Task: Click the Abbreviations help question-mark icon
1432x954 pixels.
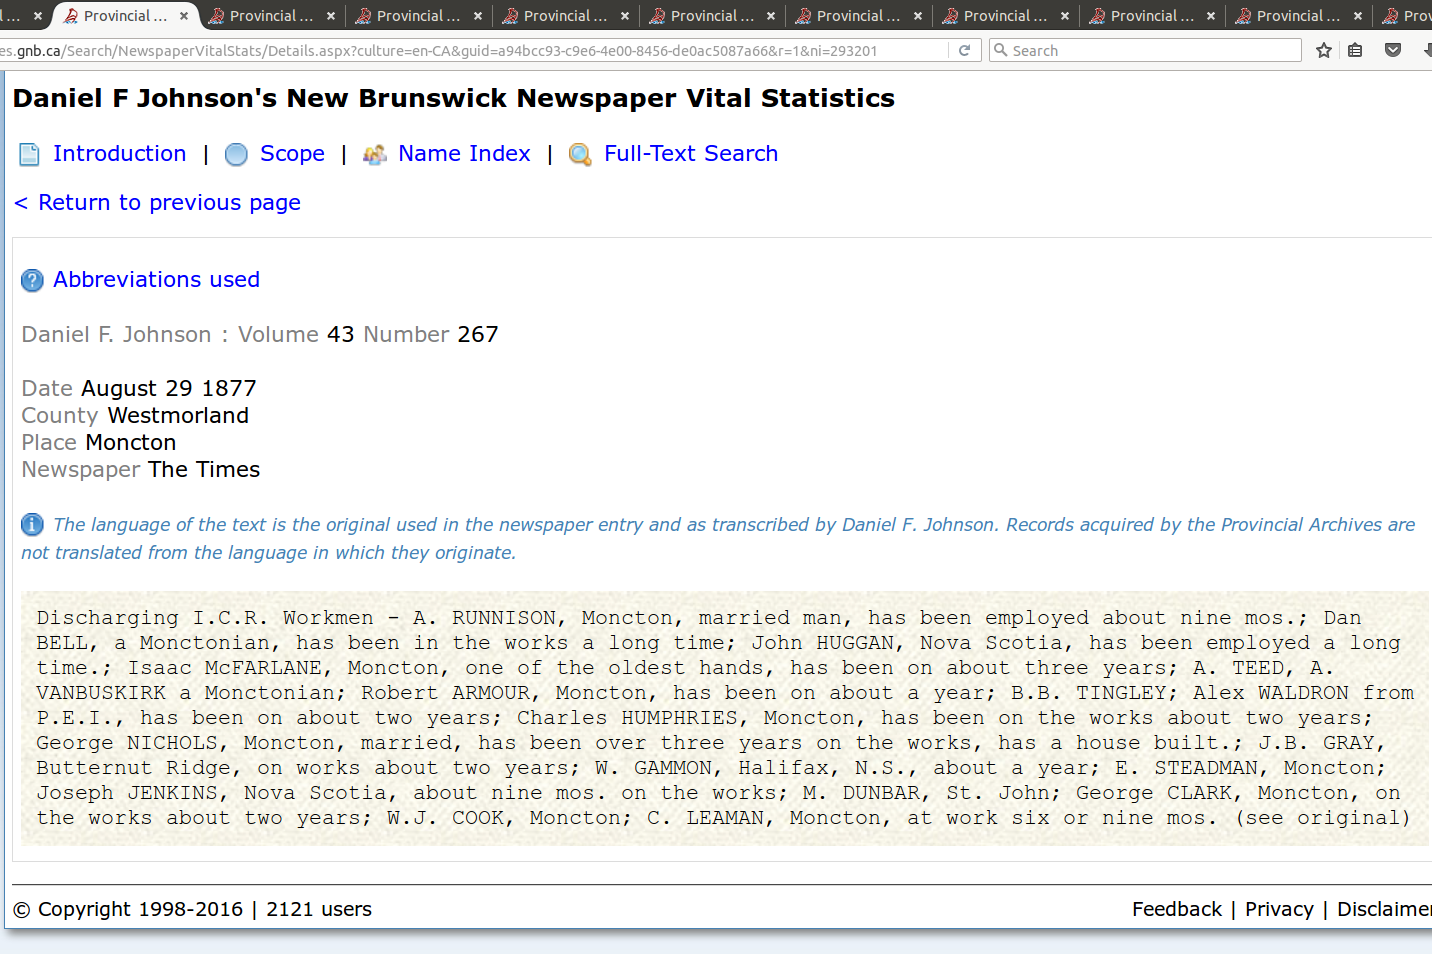Action: pos(32,280)
